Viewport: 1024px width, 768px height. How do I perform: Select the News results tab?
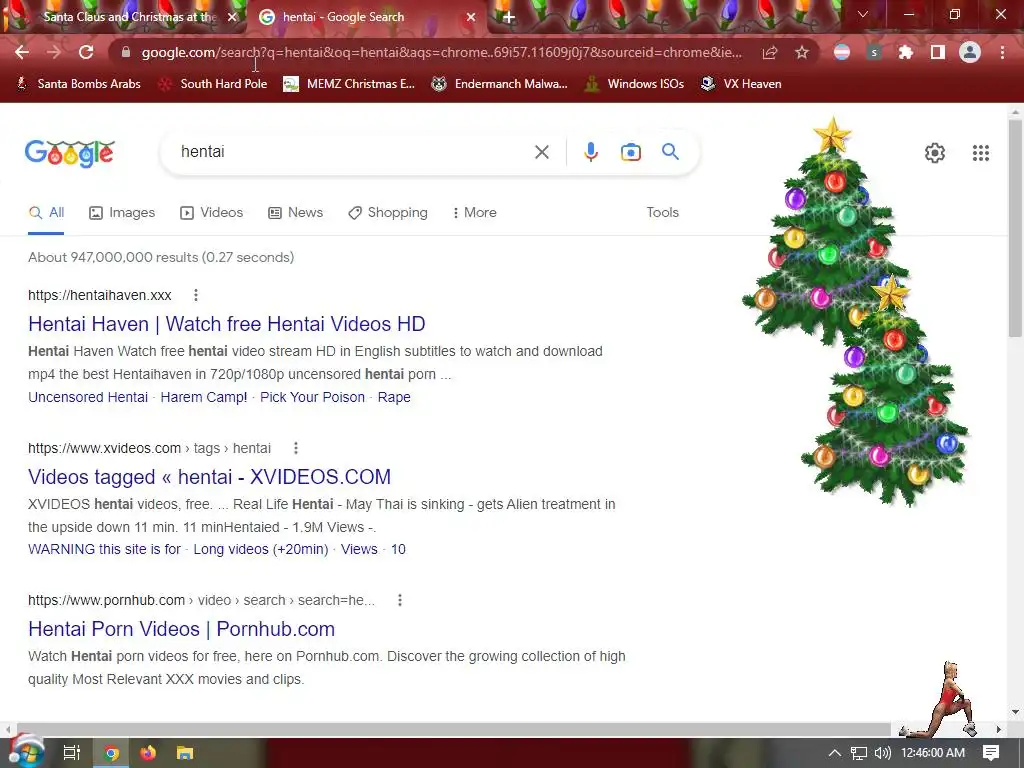coord(296,212)
